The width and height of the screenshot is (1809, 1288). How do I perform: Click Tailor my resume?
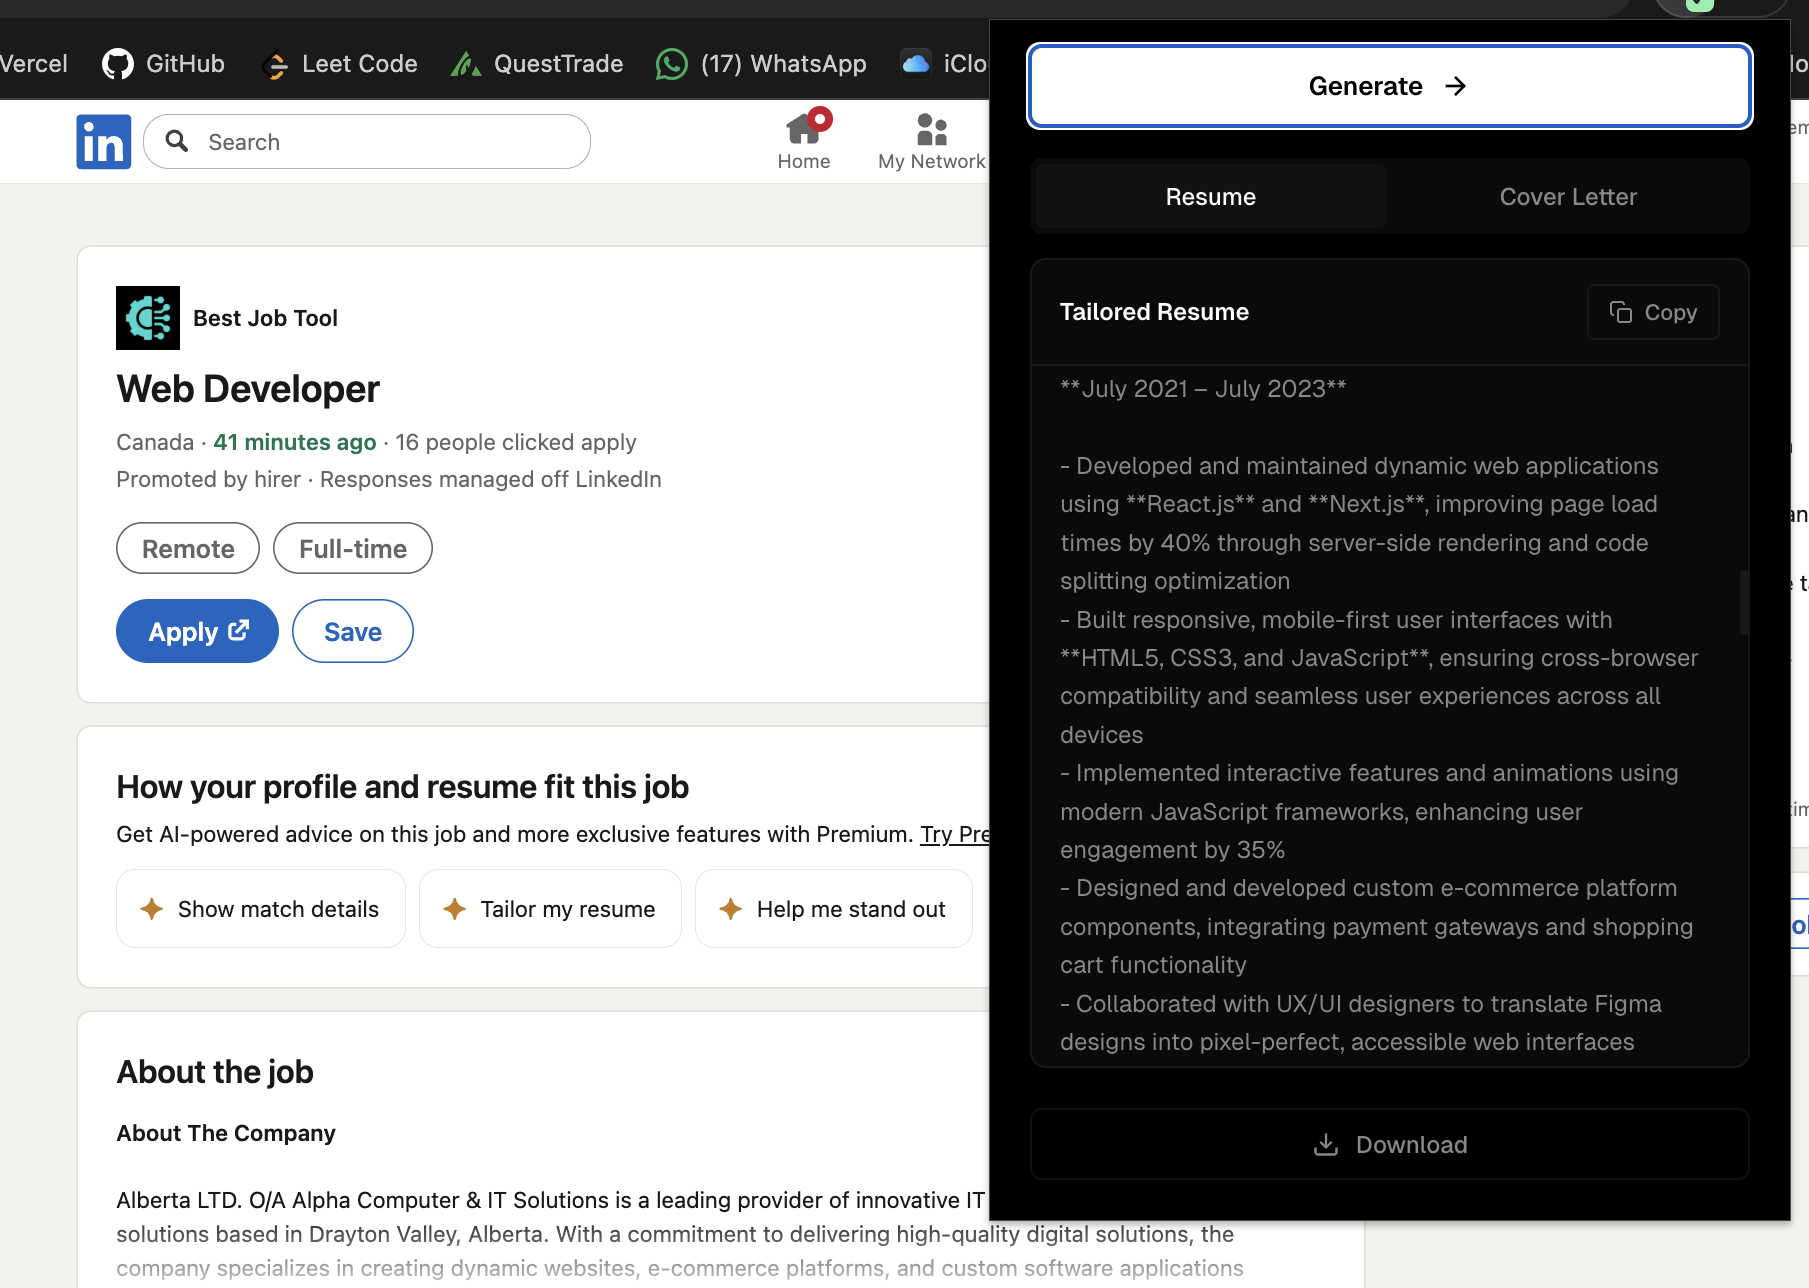click(549, 908)
